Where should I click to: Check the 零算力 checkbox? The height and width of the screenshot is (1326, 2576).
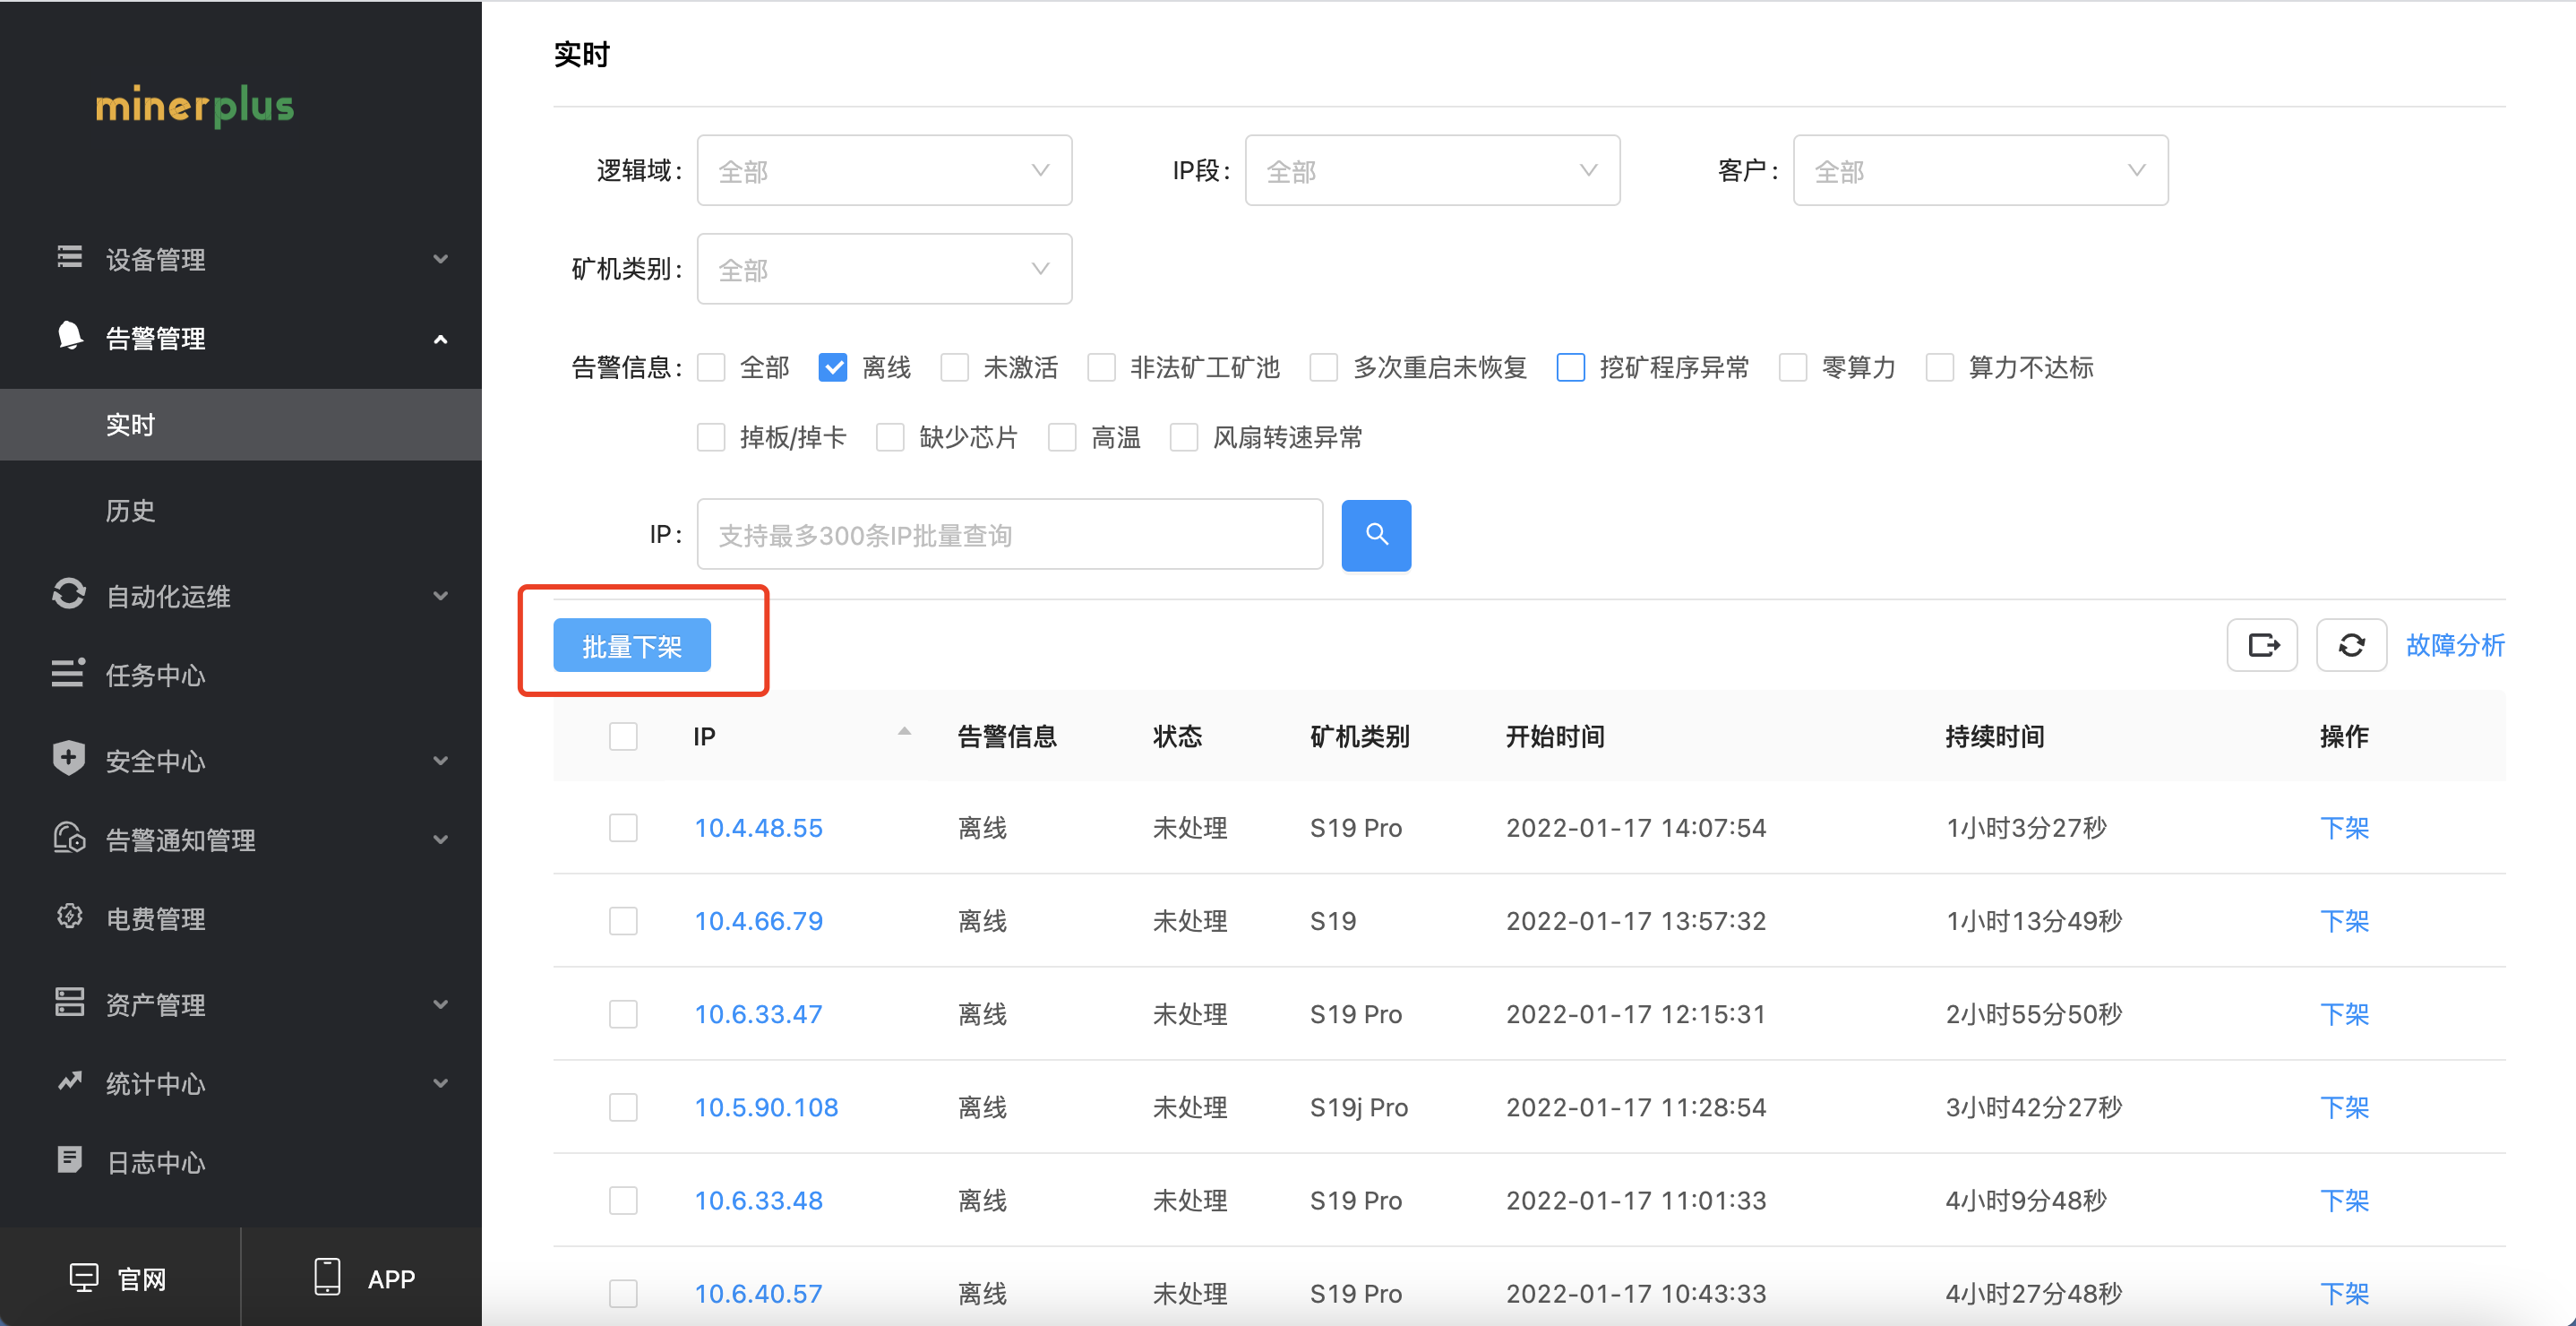tap(1793, 368)
